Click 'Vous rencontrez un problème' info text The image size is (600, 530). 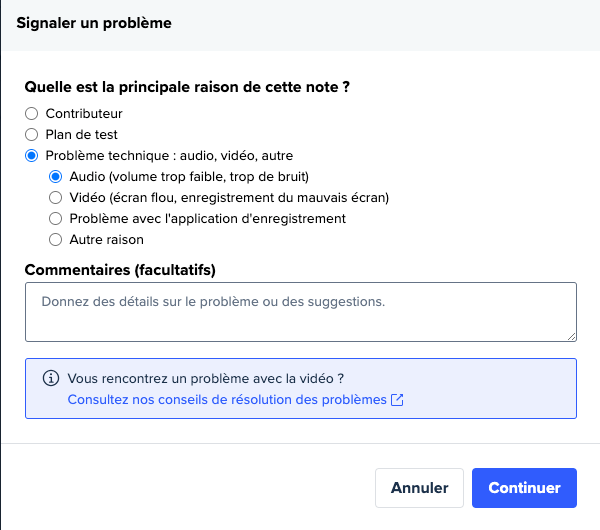coord(206,378)
